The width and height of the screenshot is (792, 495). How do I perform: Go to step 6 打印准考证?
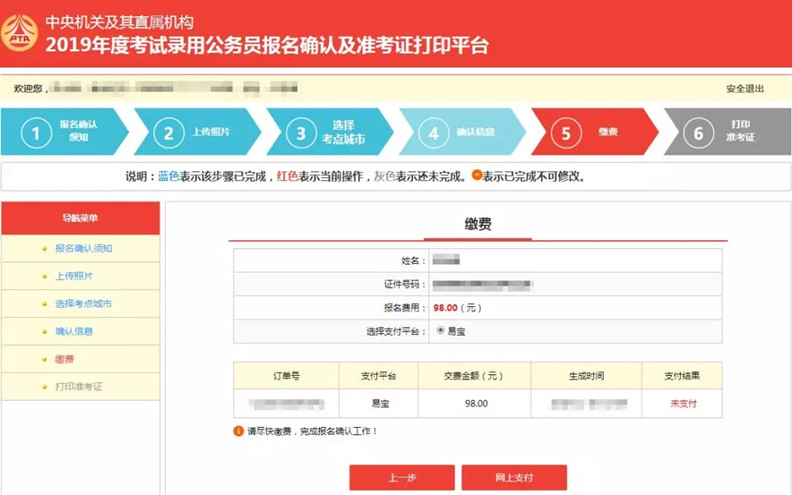(x=727, y=132)
